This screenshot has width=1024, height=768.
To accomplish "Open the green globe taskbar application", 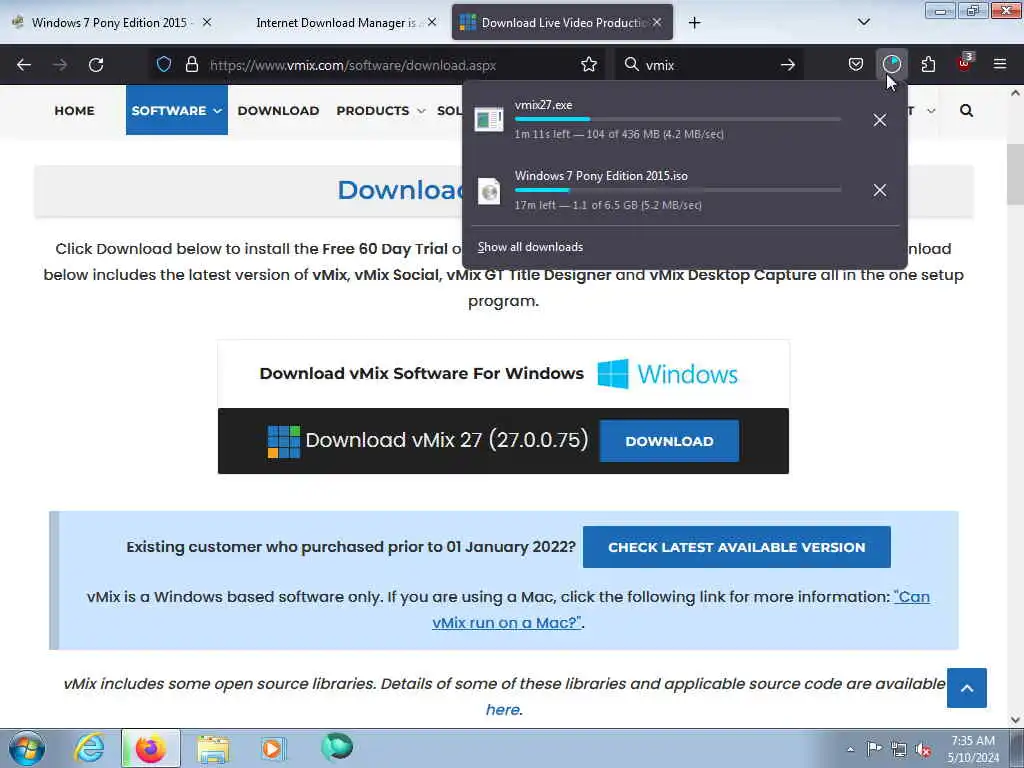I will (337, 747).
